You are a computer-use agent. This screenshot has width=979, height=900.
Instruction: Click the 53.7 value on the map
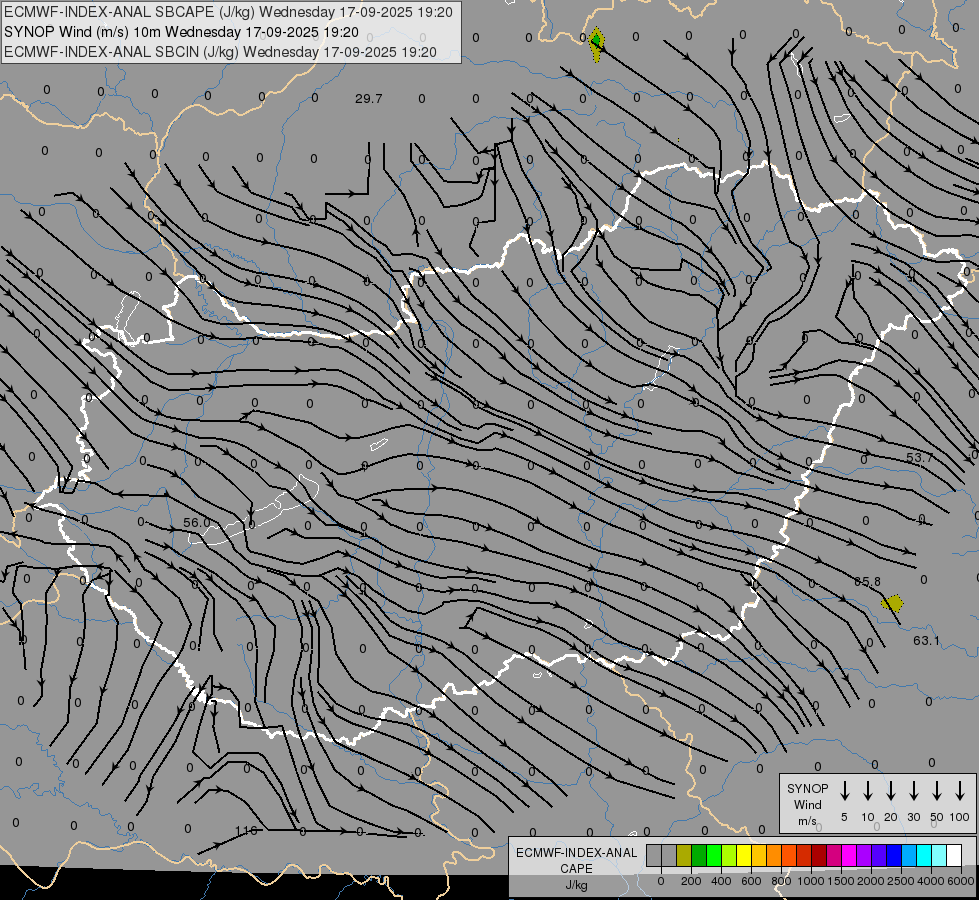click(919, 458)
